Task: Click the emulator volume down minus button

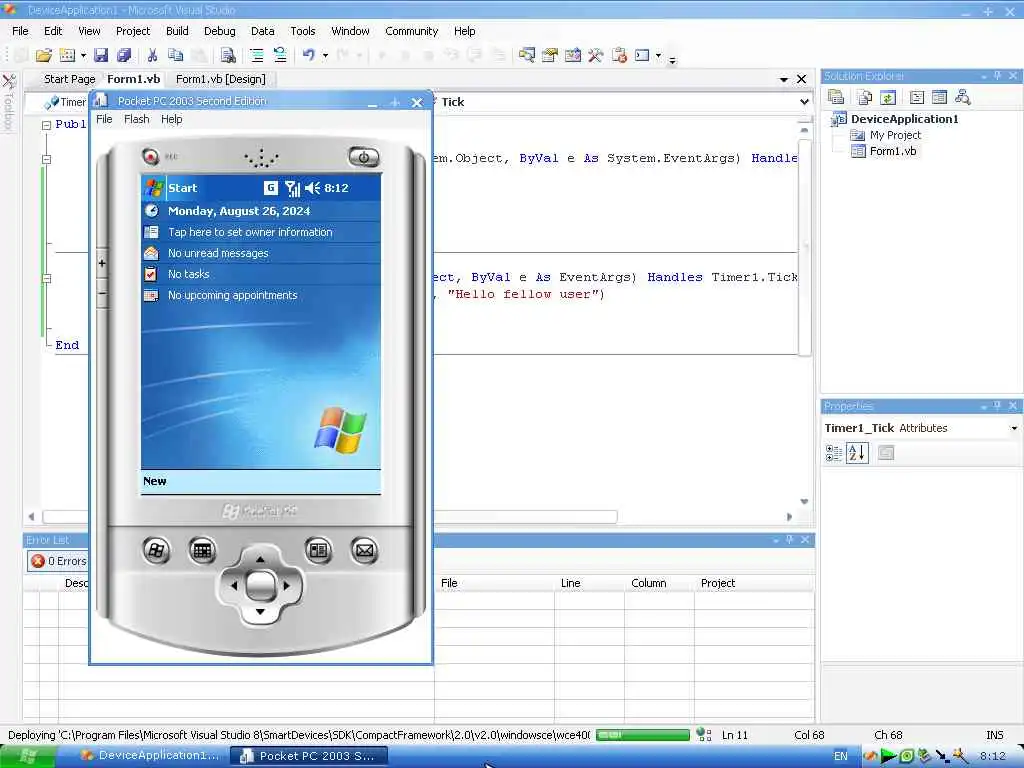Action: pyautogui.click(x=102, y=293)
